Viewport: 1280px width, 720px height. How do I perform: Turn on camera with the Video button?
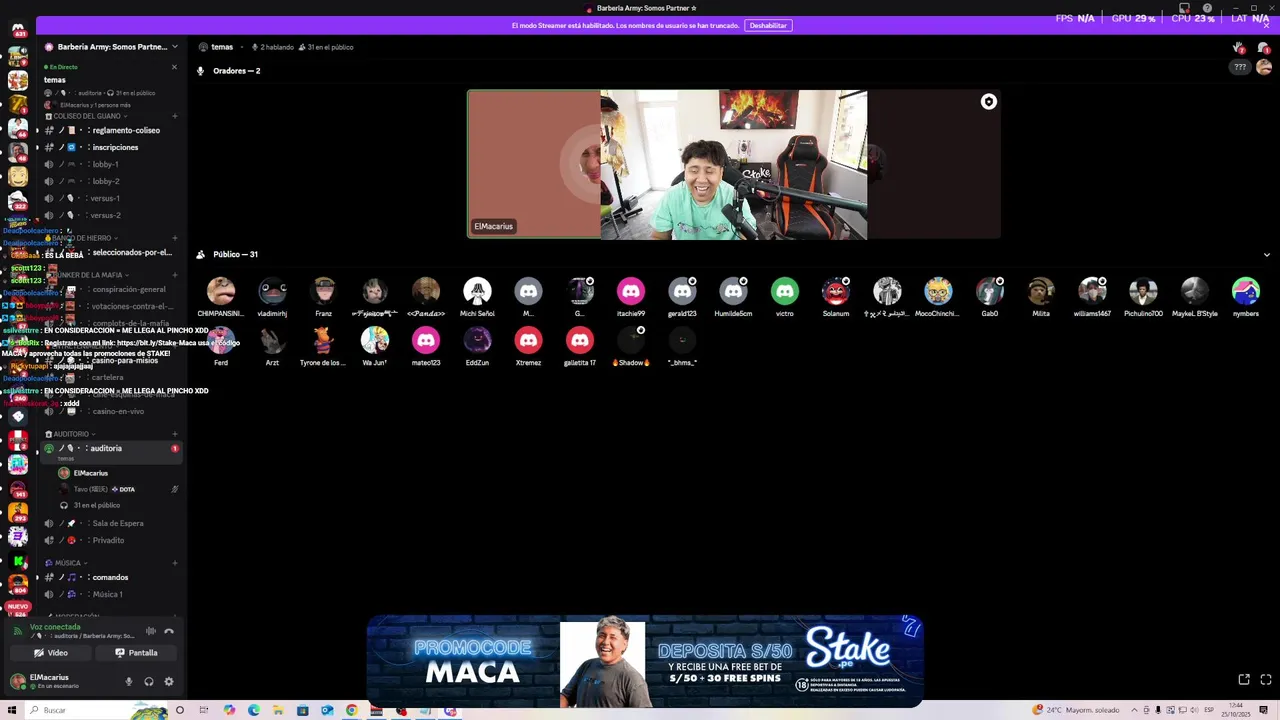point(50,653)
